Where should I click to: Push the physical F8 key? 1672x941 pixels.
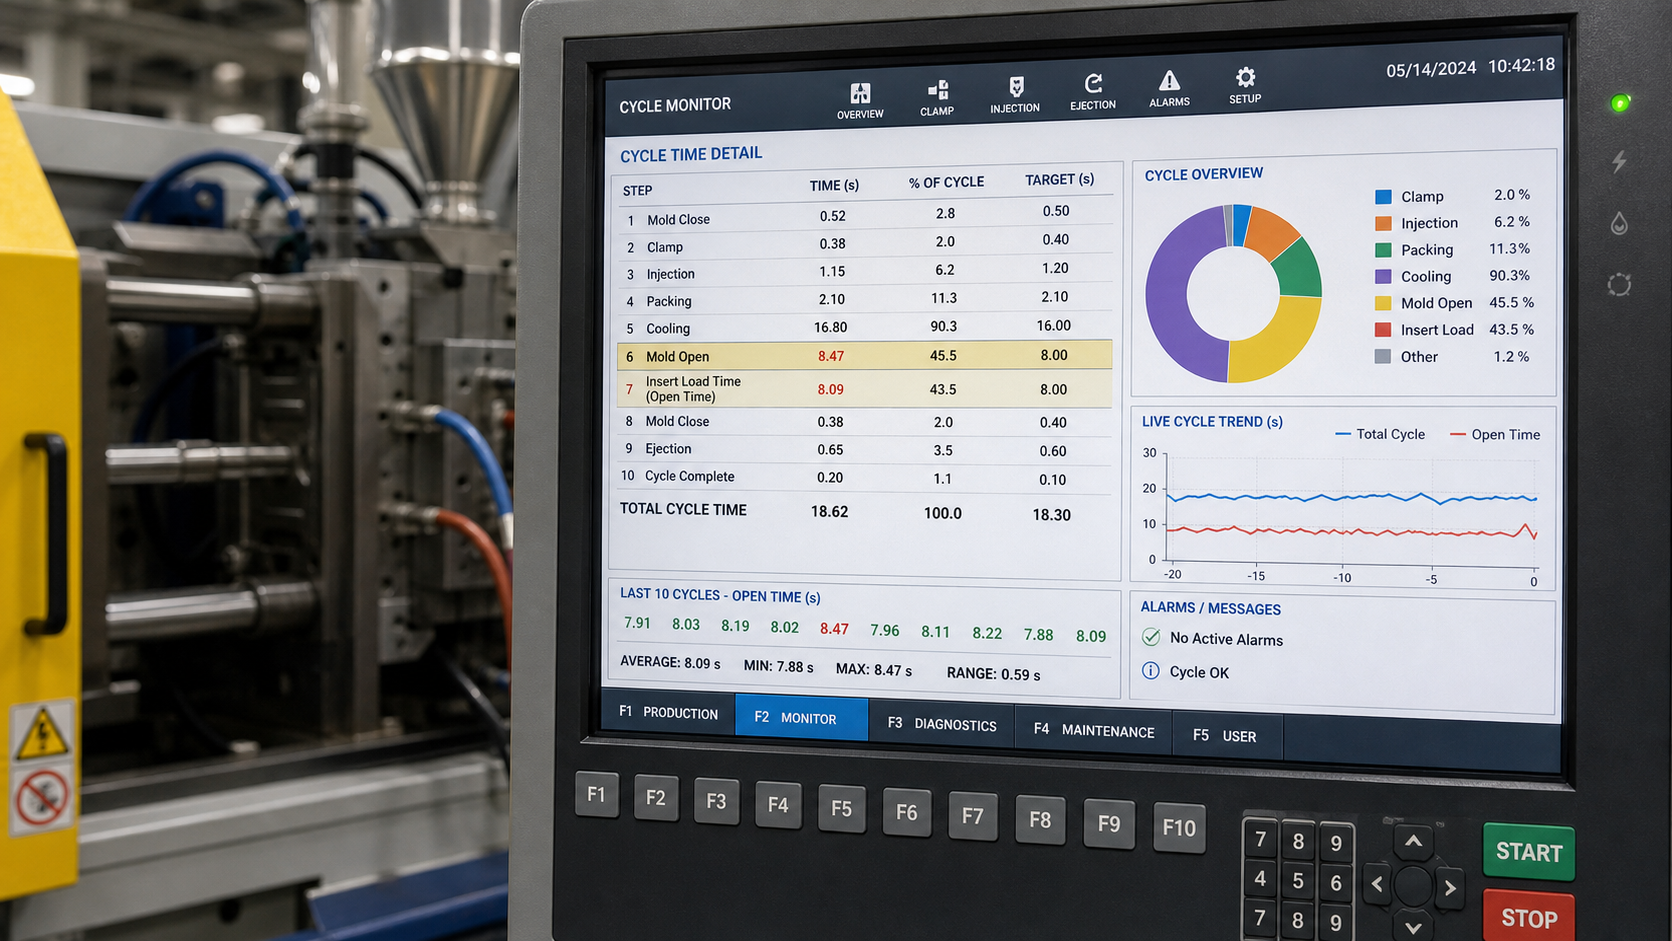1040,820
